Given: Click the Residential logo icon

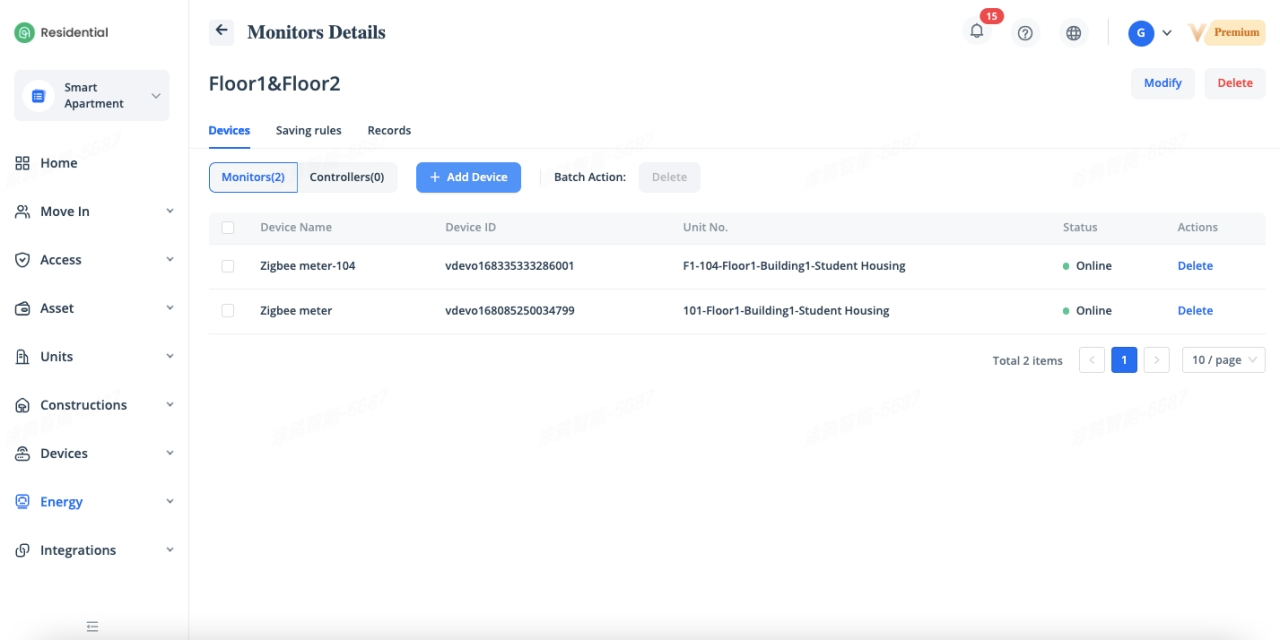Looking at the screenshot, I should point(24,33).
